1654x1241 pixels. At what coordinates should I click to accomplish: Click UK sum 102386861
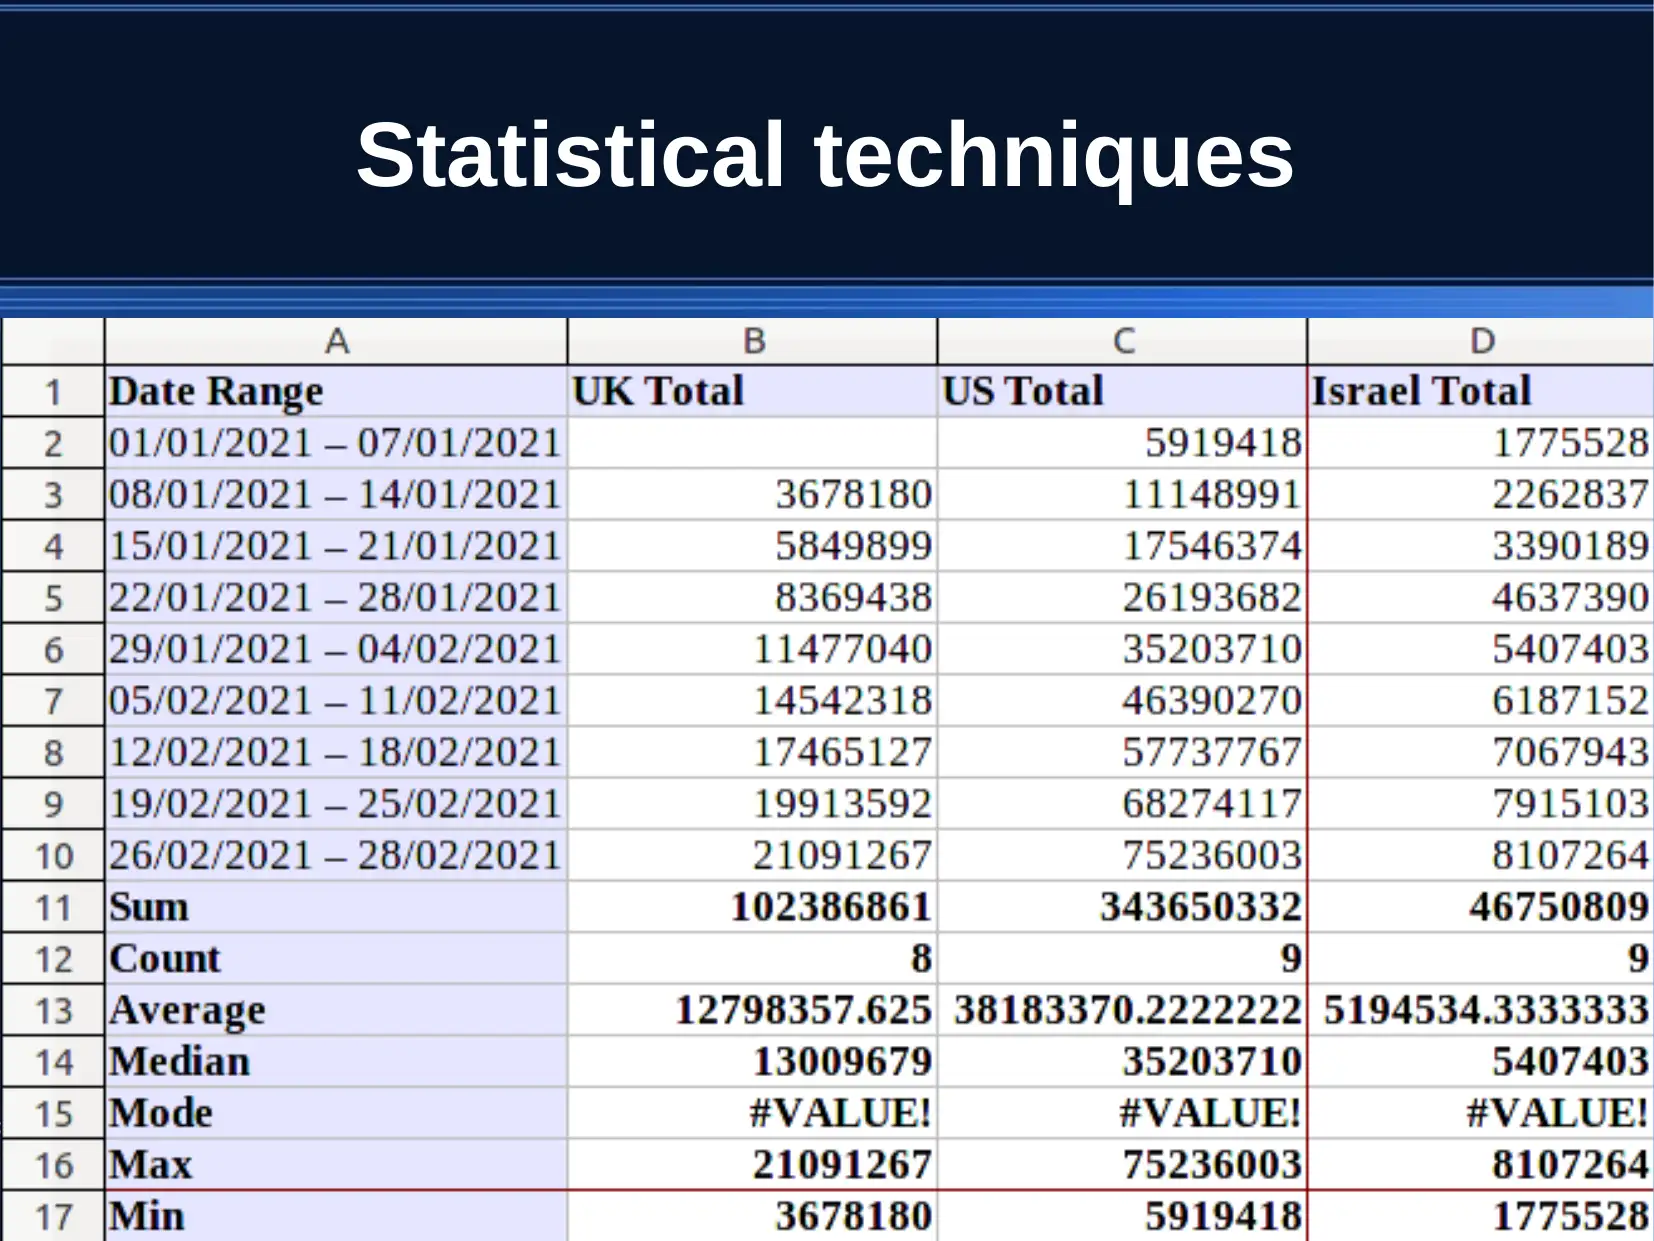pos(752,907)
